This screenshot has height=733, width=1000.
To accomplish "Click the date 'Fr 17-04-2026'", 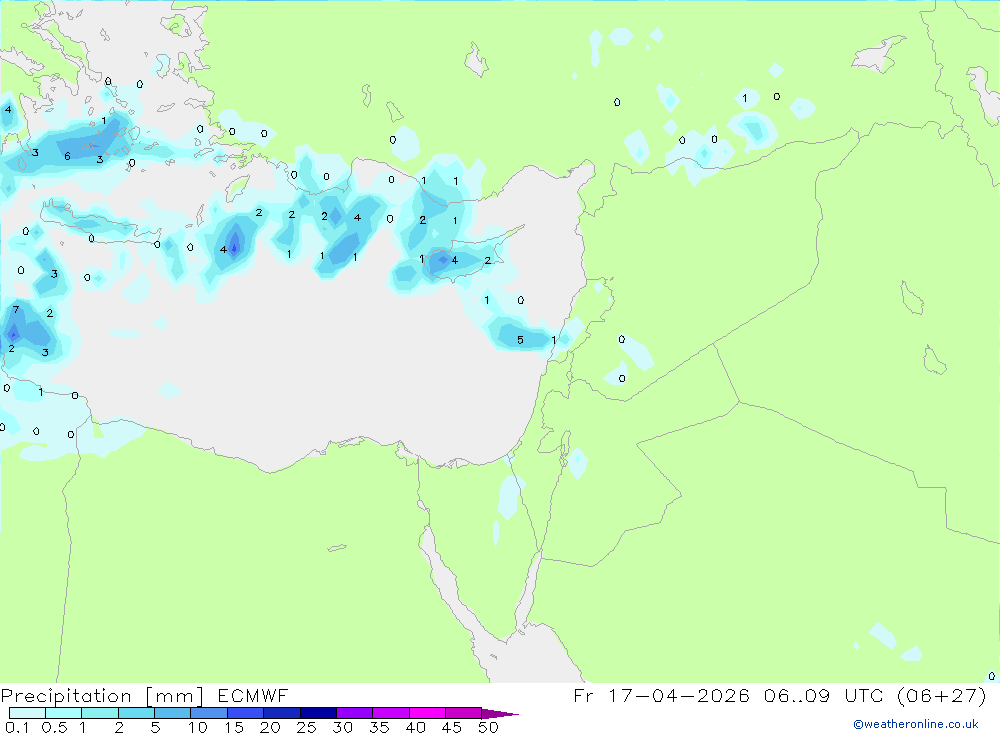I will click(x=661, y=695).
